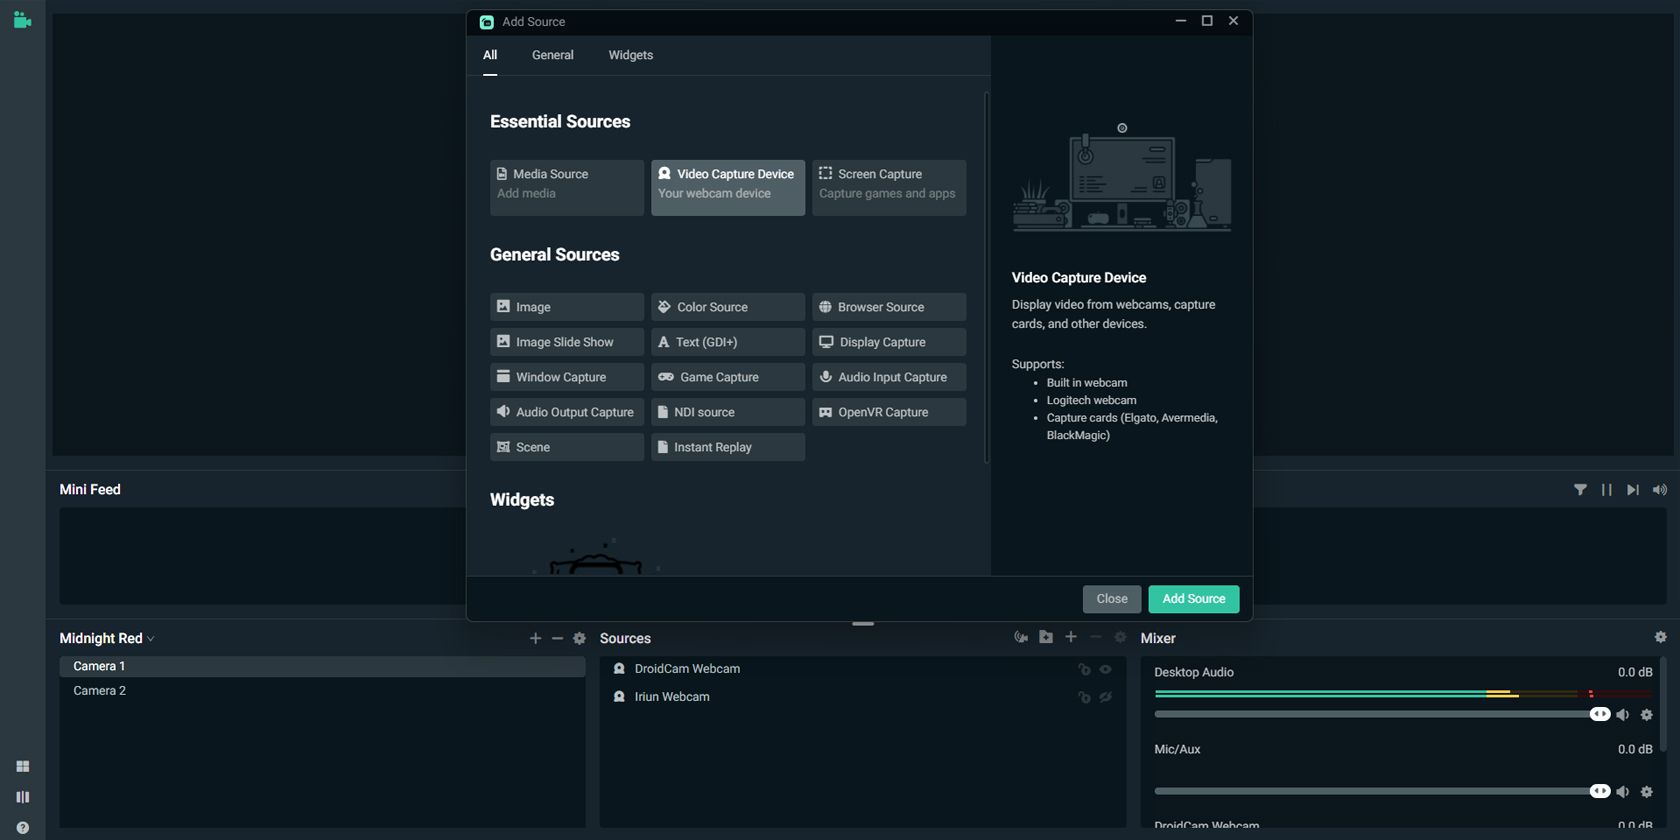Show the hidden Iriun Webcam source

point(1106,697)
